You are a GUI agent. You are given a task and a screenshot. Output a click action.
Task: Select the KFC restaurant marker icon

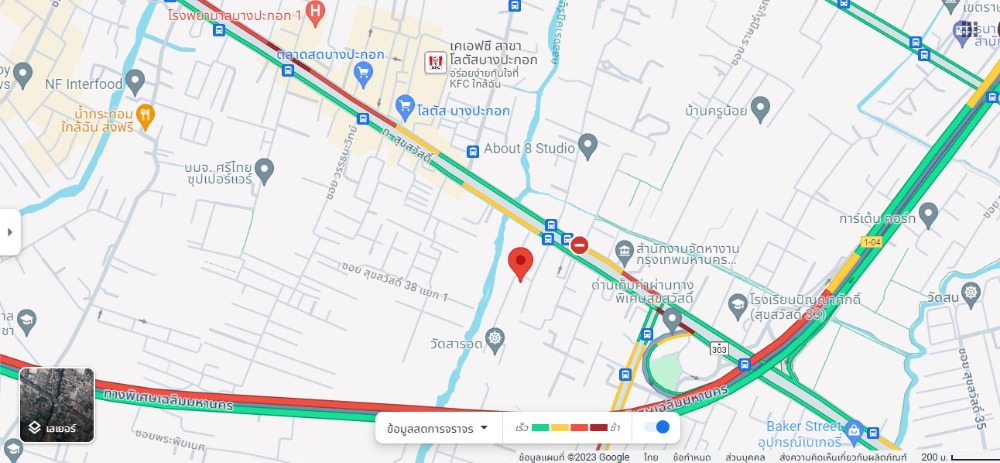click(436, 62)
